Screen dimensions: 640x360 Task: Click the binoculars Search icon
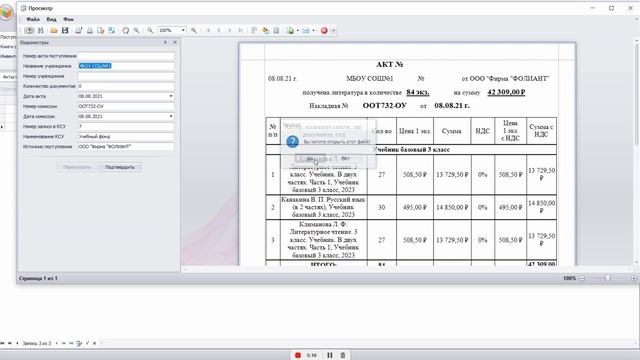40,30
